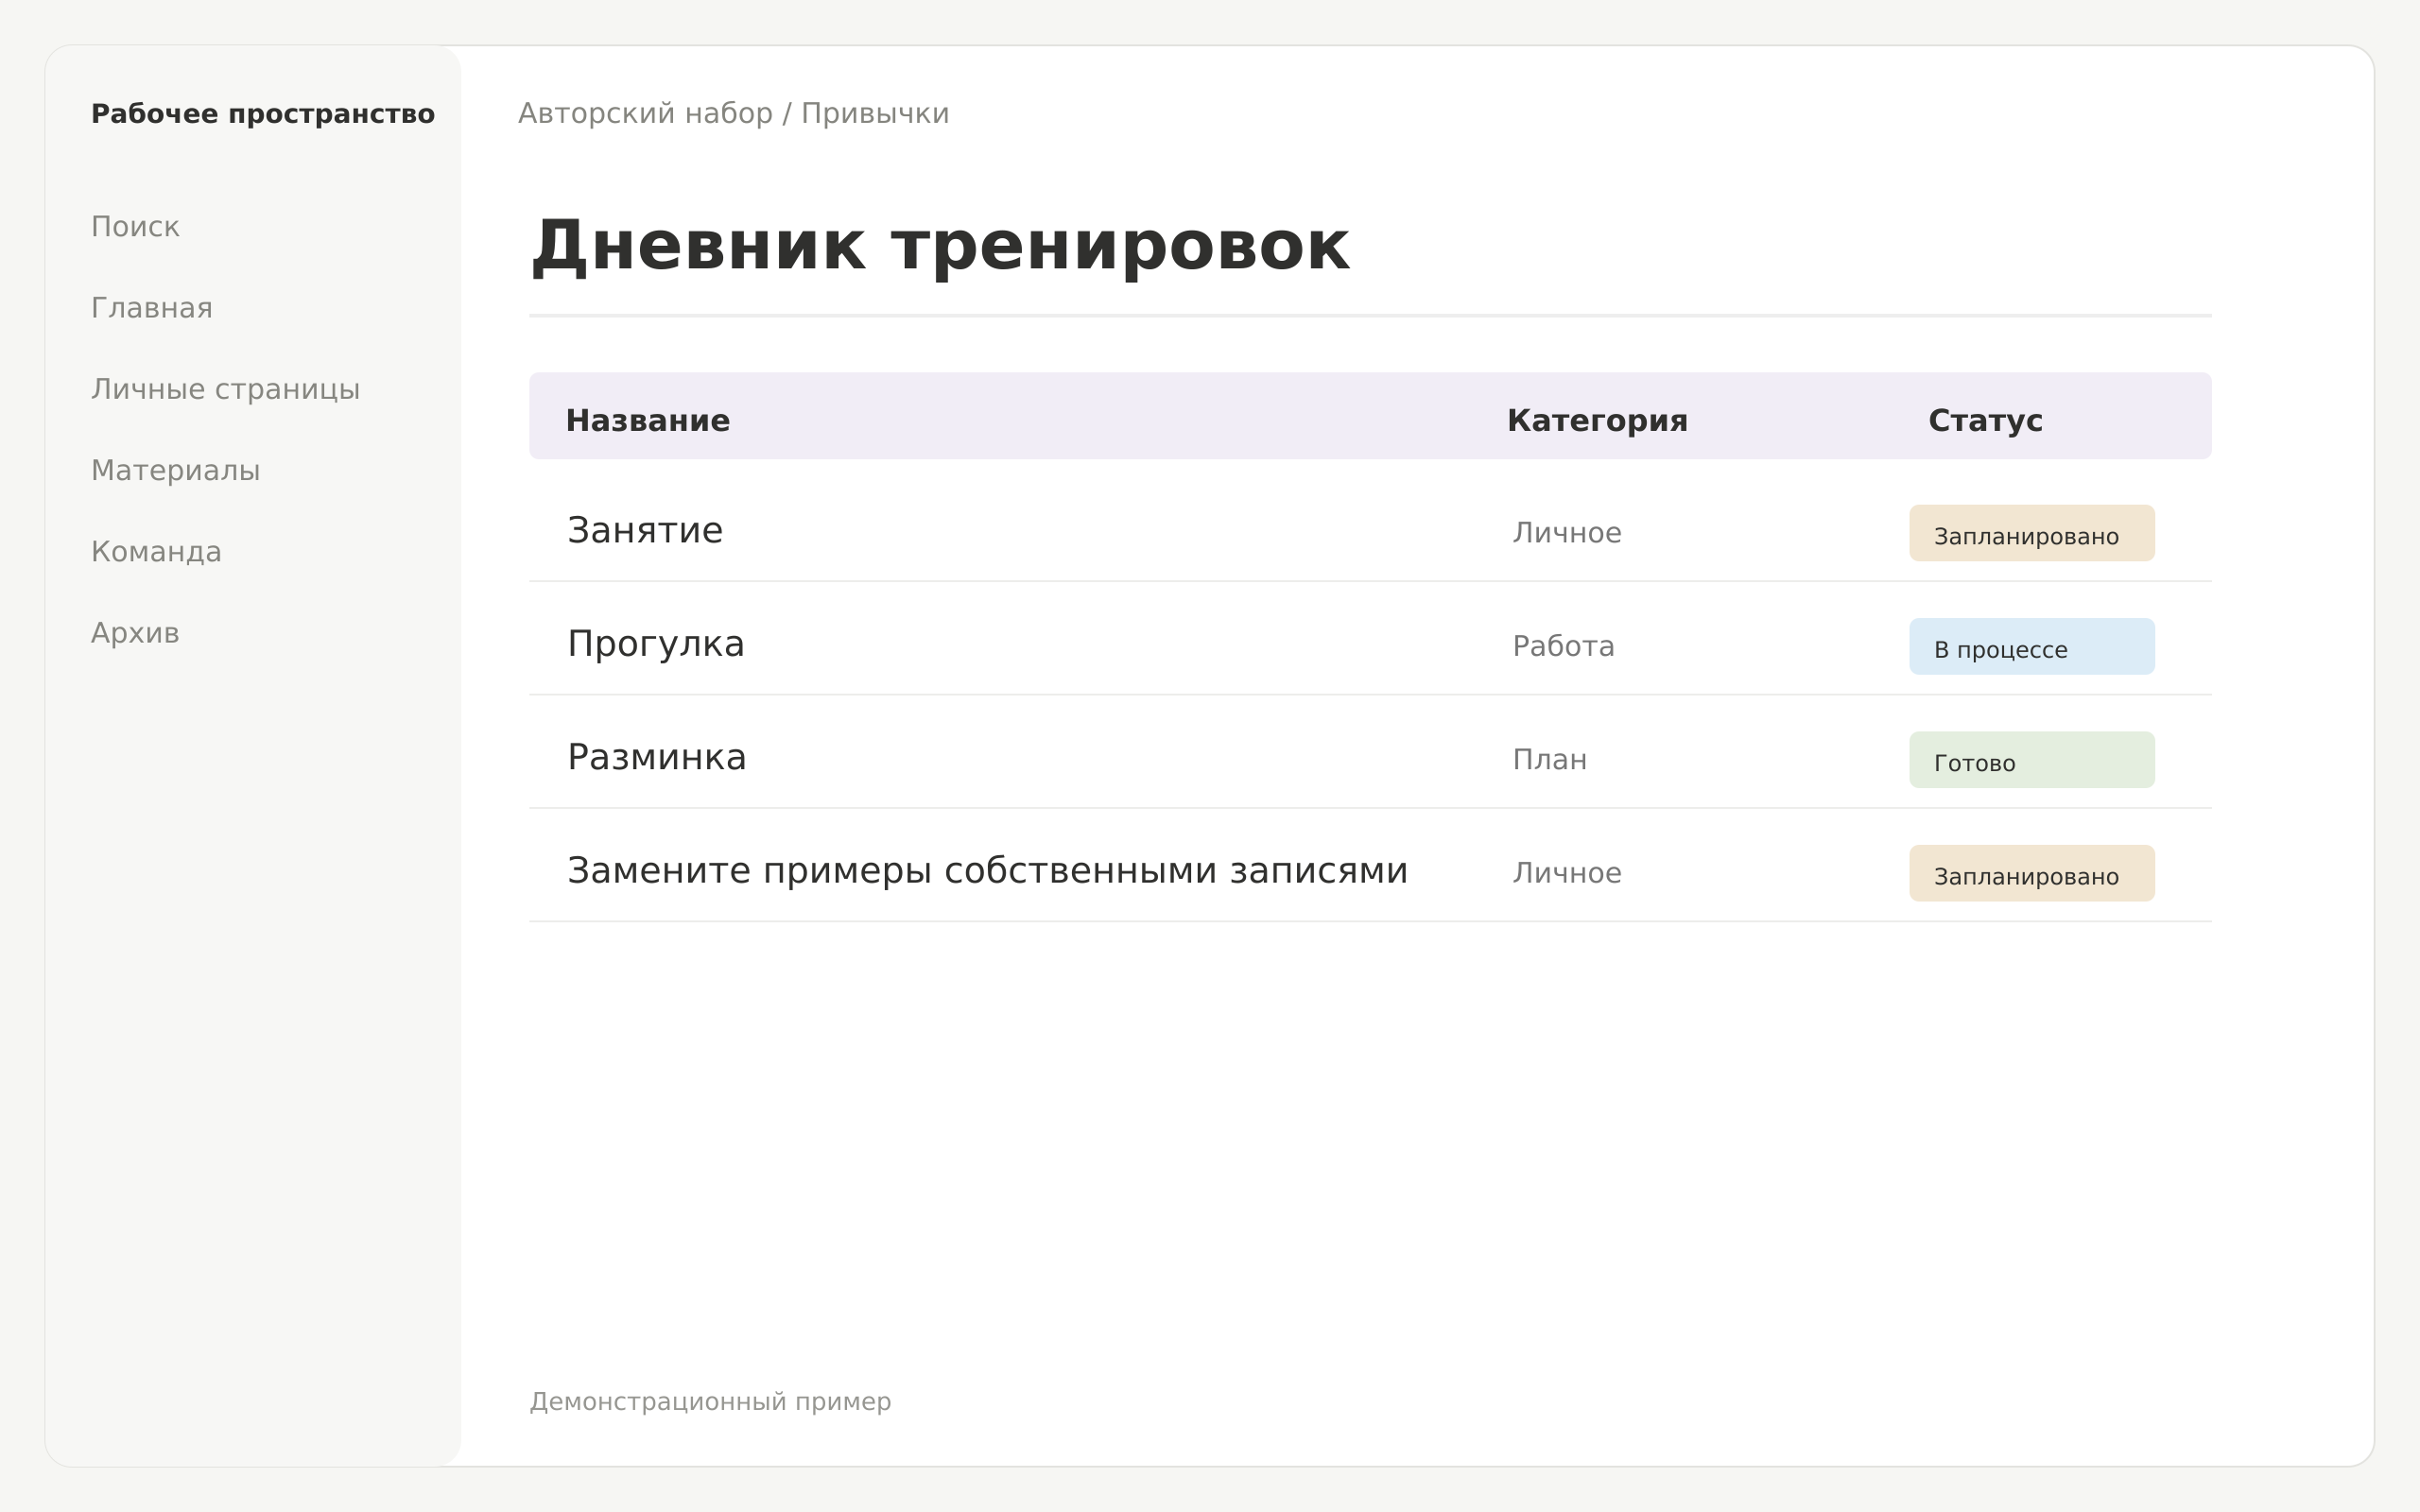
Task: Click the Дневник тренировок page title
Action: click(940, 246)
